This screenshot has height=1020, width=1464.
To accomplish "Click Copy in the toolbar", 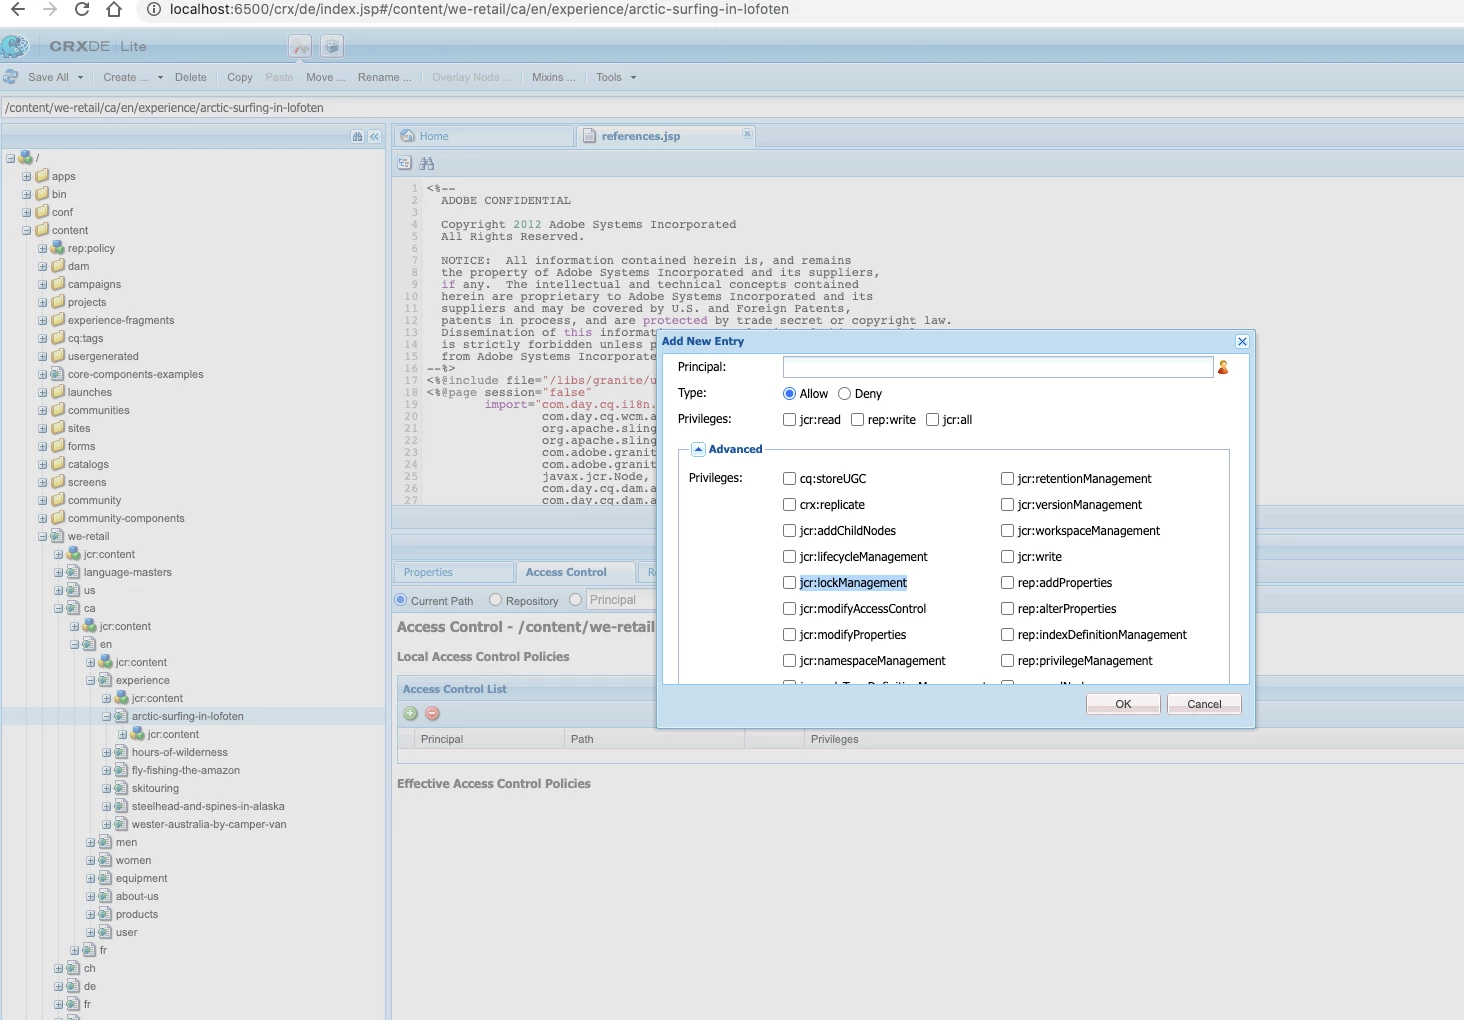I will [x=240, y=77].
